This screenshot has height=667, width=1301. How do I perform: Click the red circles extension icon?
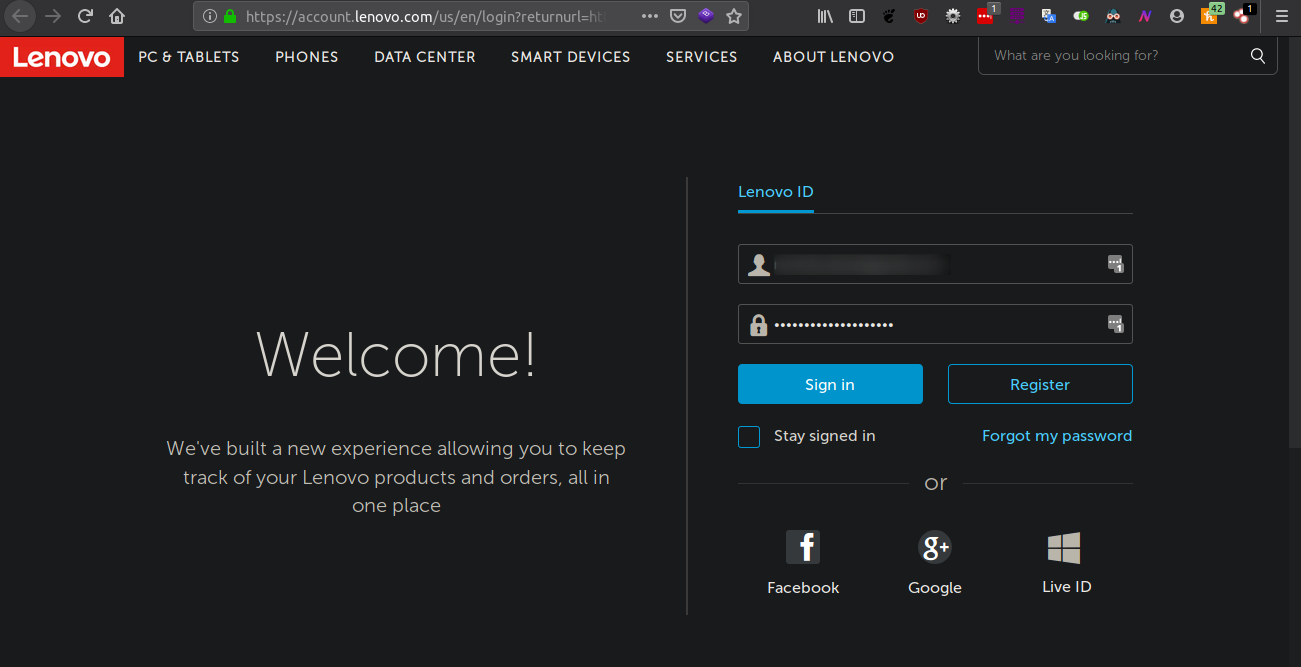point(1243,14)
